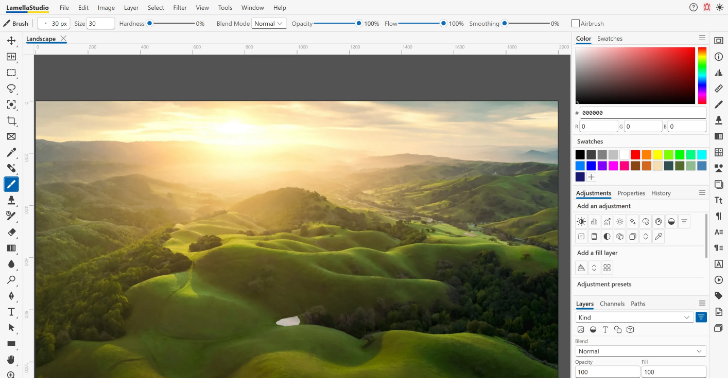Select the Object Selection tool
The height and width of the screenshot is (378, 728).
click(x=11, y=104)
